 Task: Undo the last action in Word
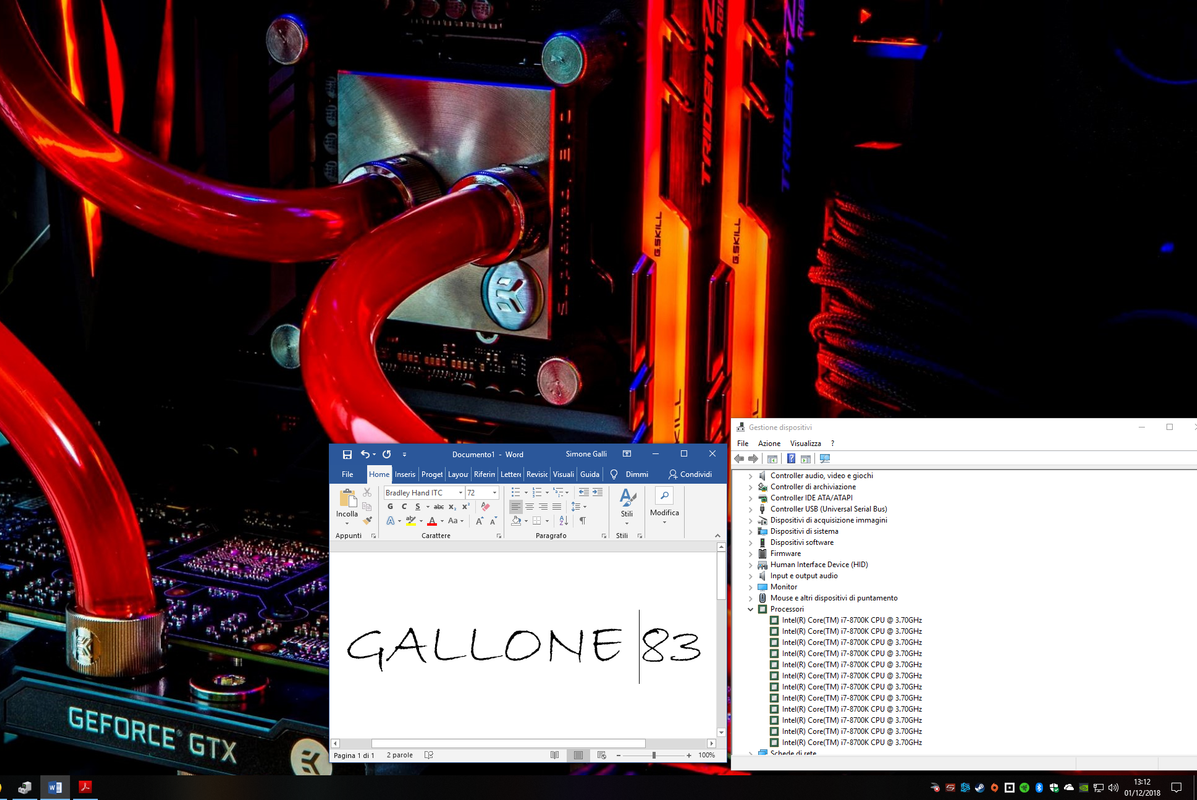(x=366, y=454)
